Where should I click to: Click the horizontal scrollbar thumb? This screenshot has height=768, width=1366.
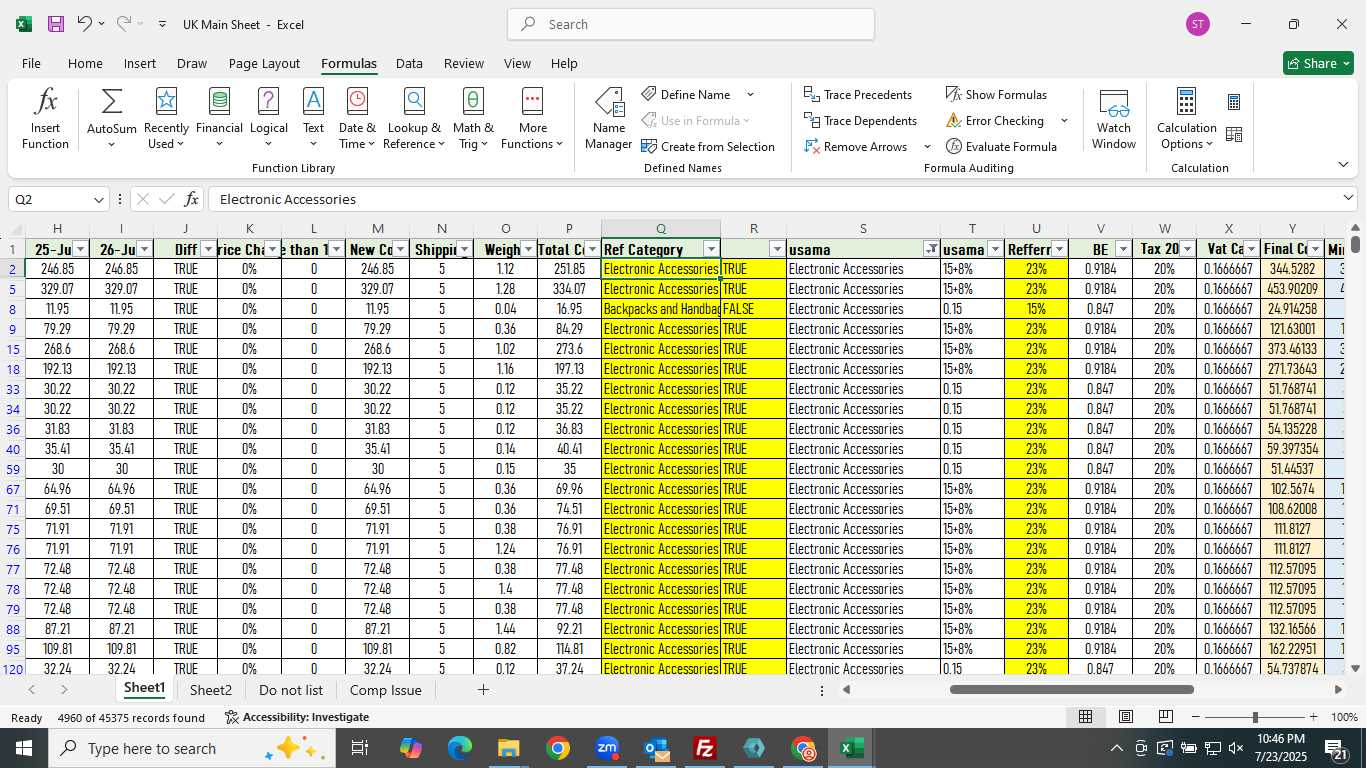pos(1071,689)
